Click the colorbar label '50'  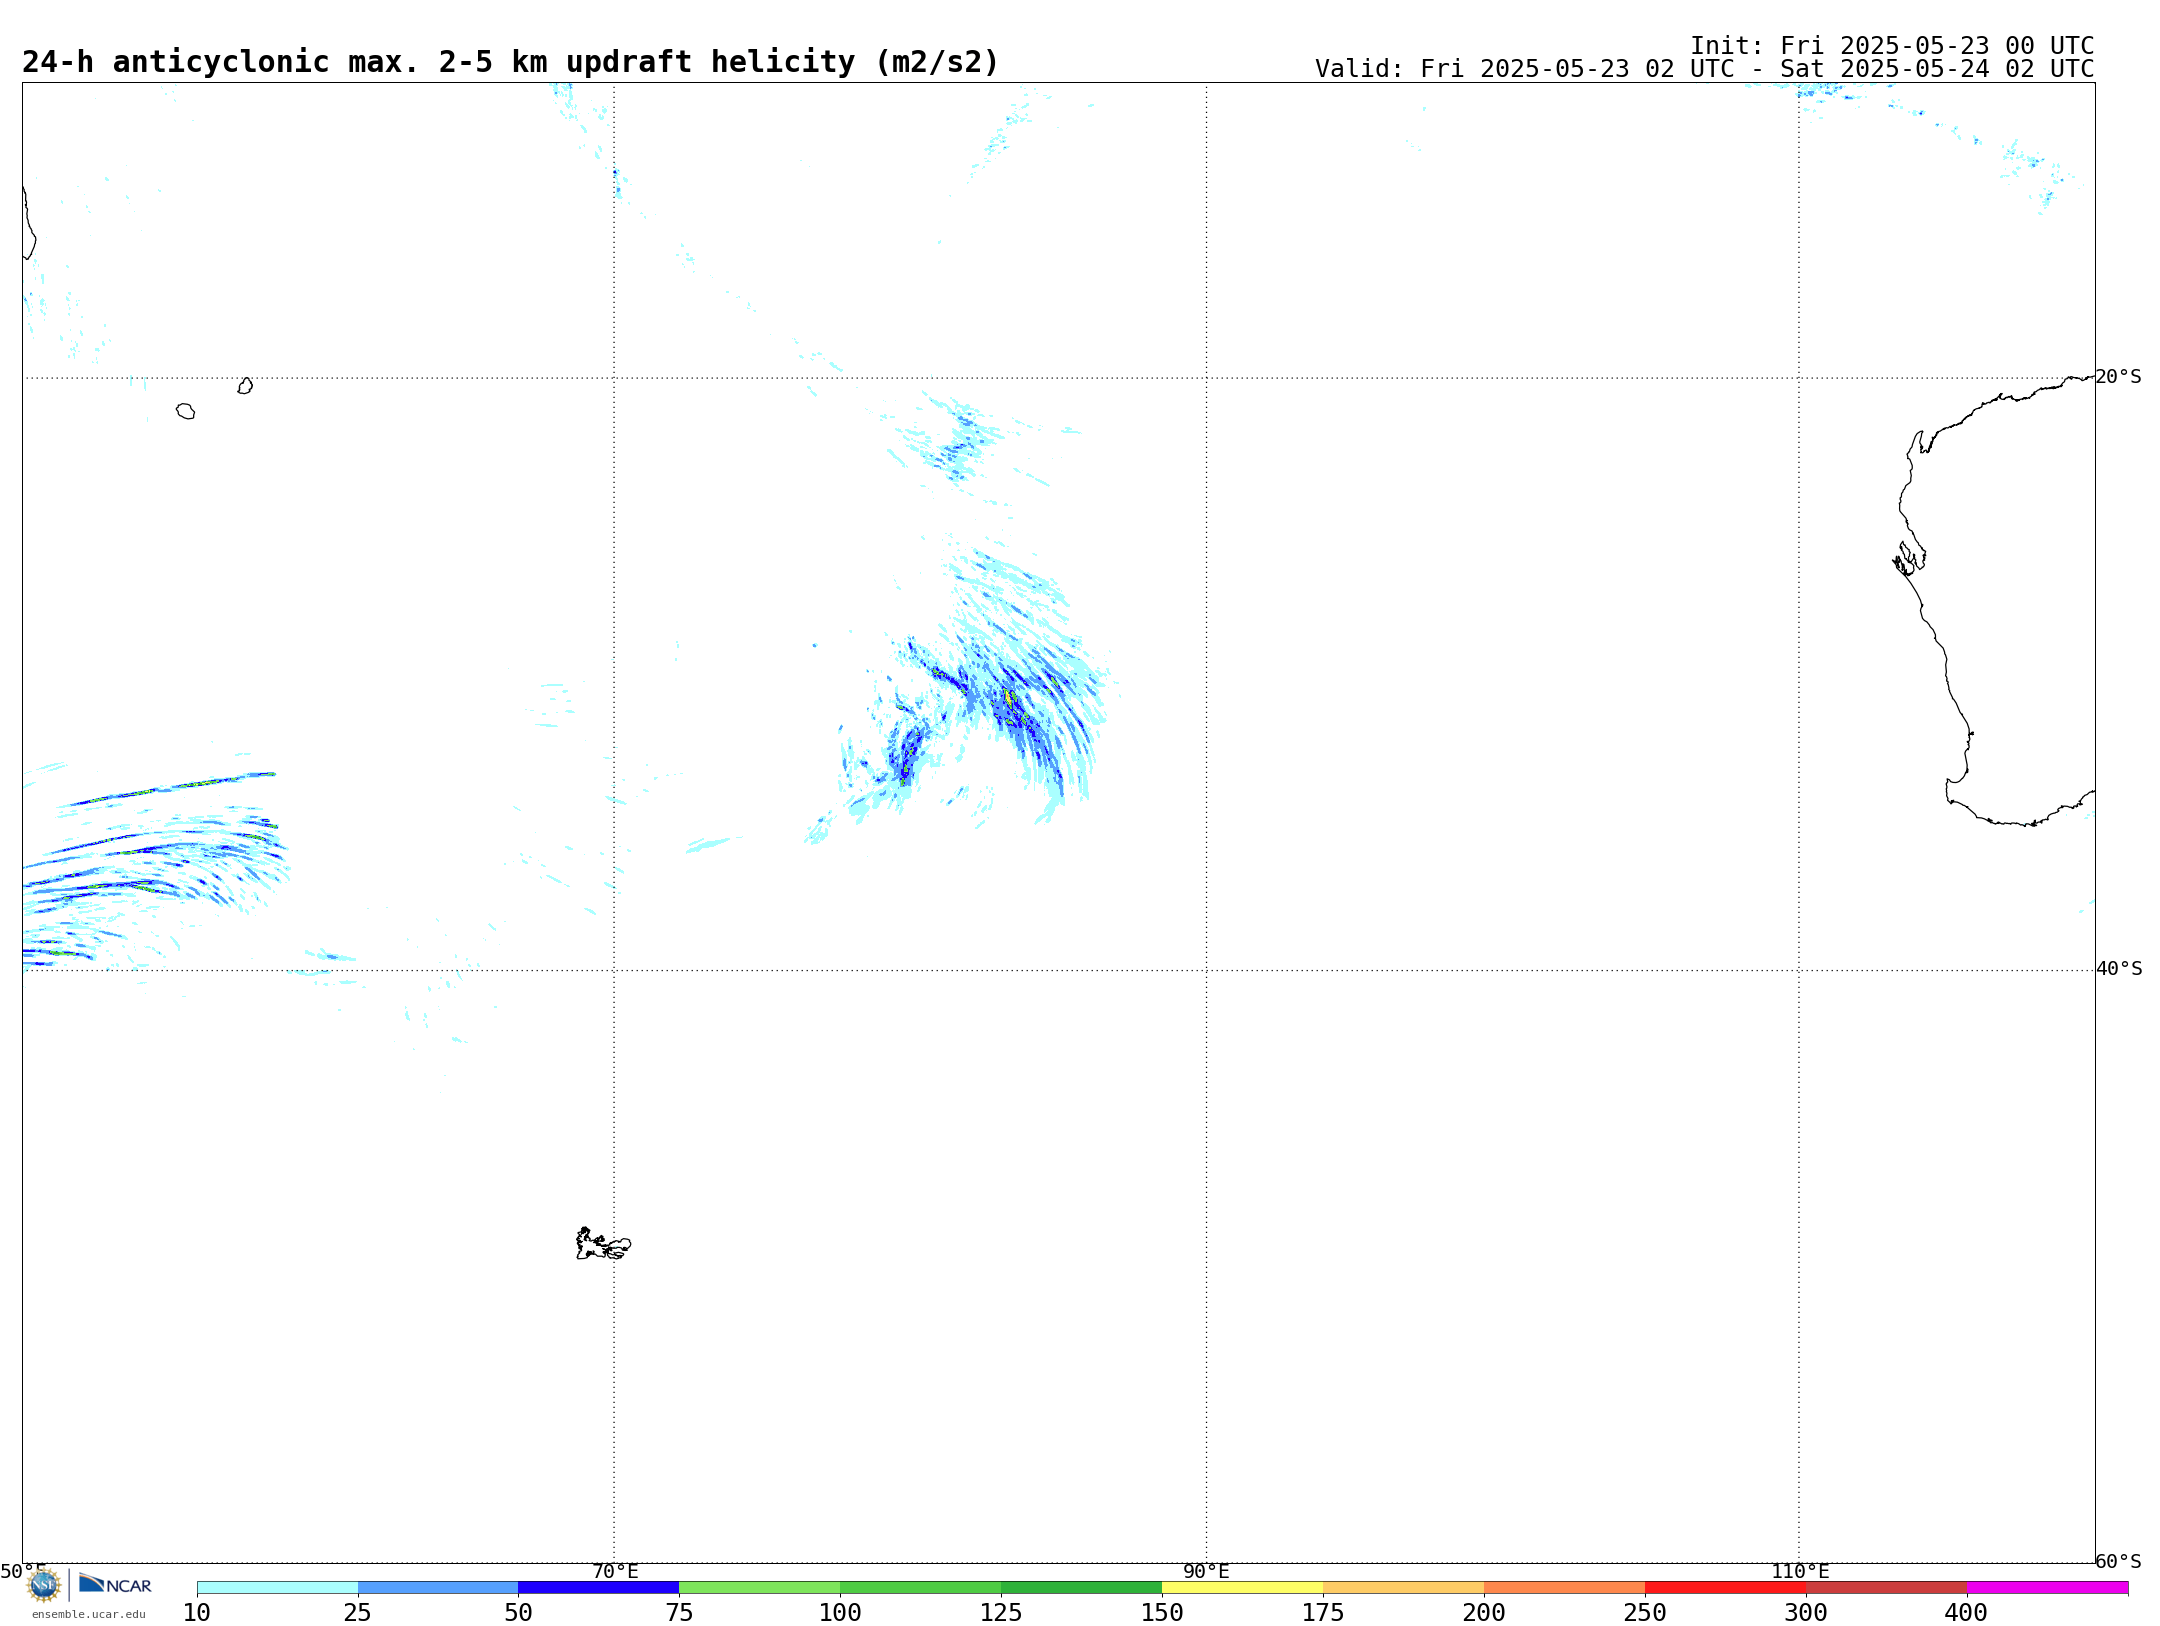pos(518,1612)
